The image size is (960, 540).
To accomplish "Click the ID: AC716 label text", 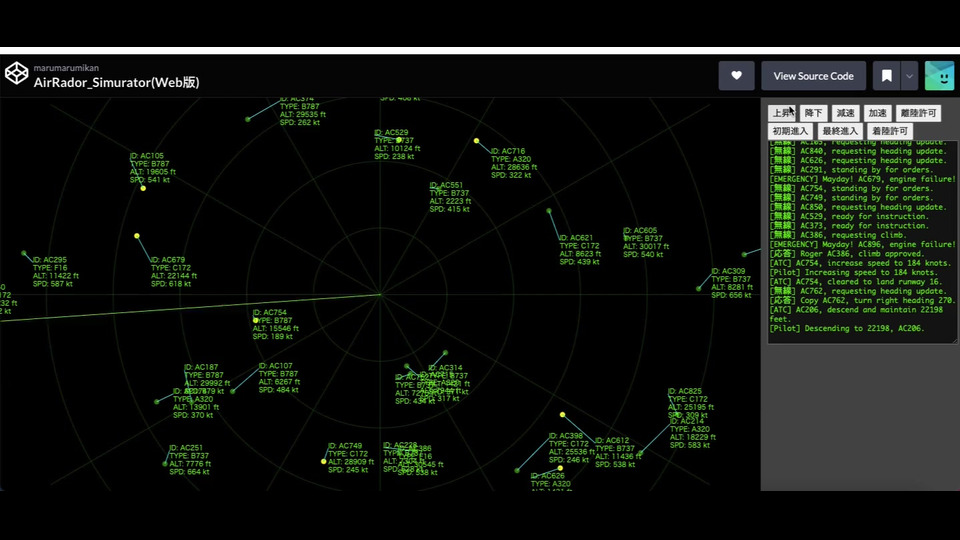I will tap(508, 151).
